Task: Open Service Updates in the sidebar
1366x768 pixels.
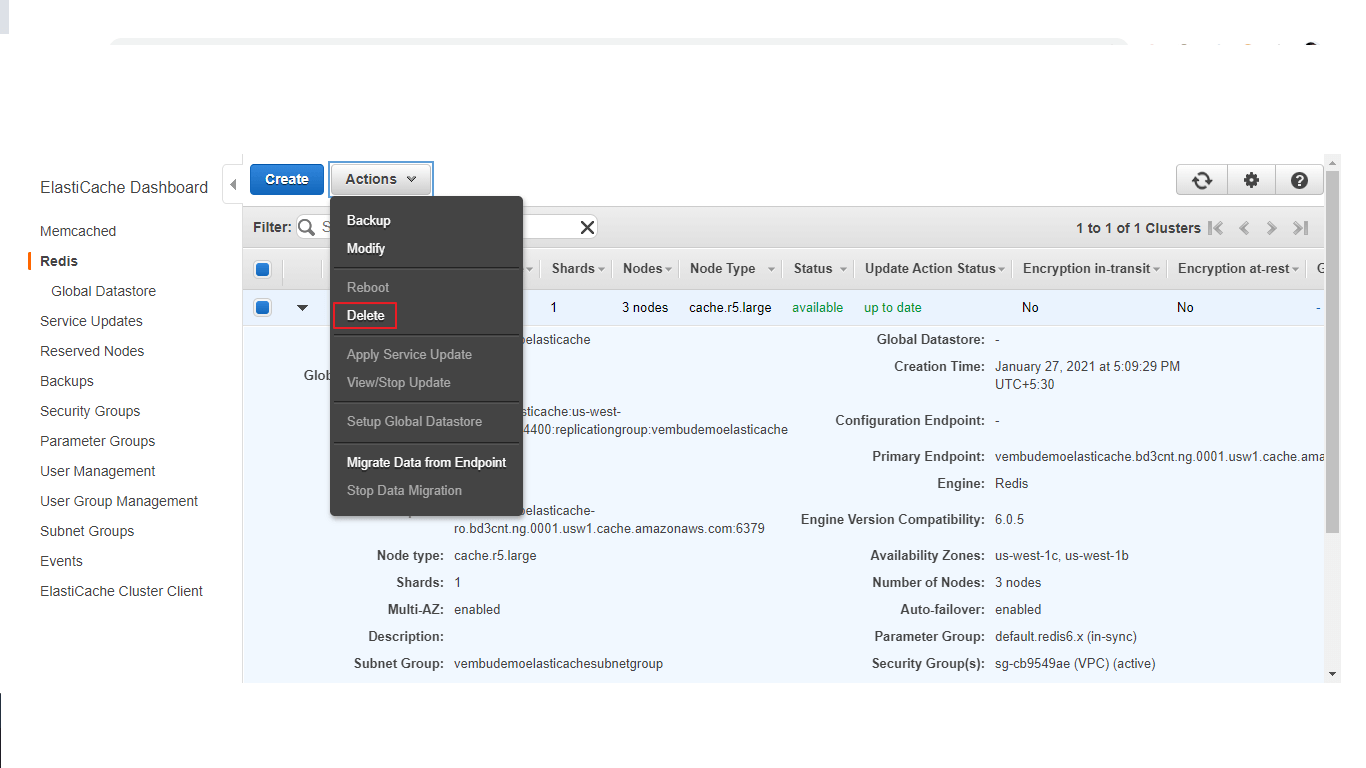Action: click(91, 321)
